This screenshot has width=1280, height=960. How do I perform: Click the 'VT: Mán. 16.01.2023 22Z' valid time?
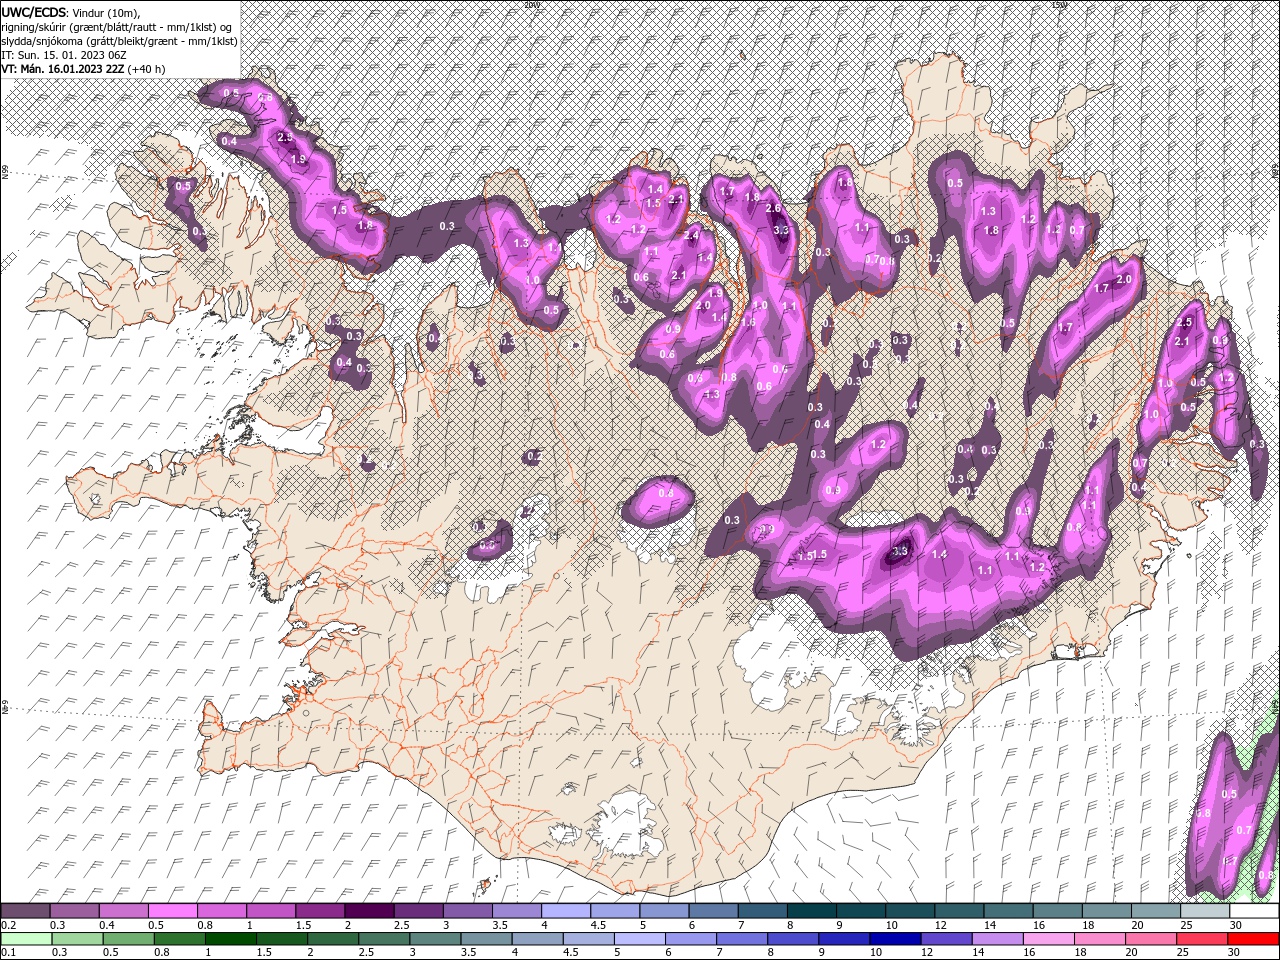point(64,69)
